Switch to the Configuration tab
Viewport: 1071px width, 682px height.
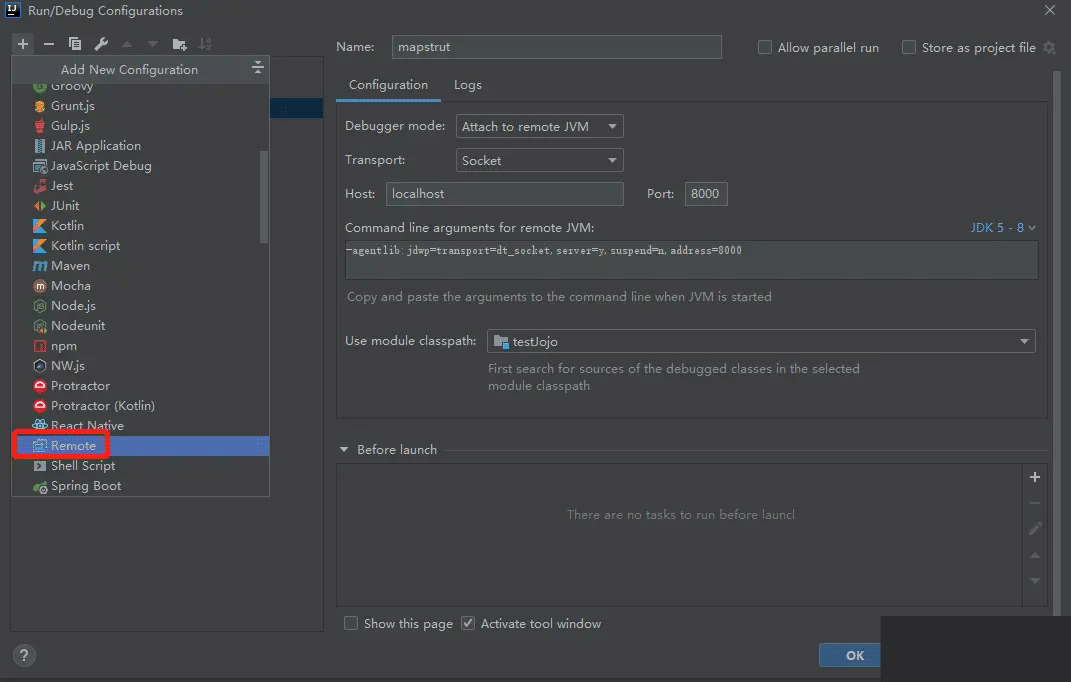[x=388, y=85]
